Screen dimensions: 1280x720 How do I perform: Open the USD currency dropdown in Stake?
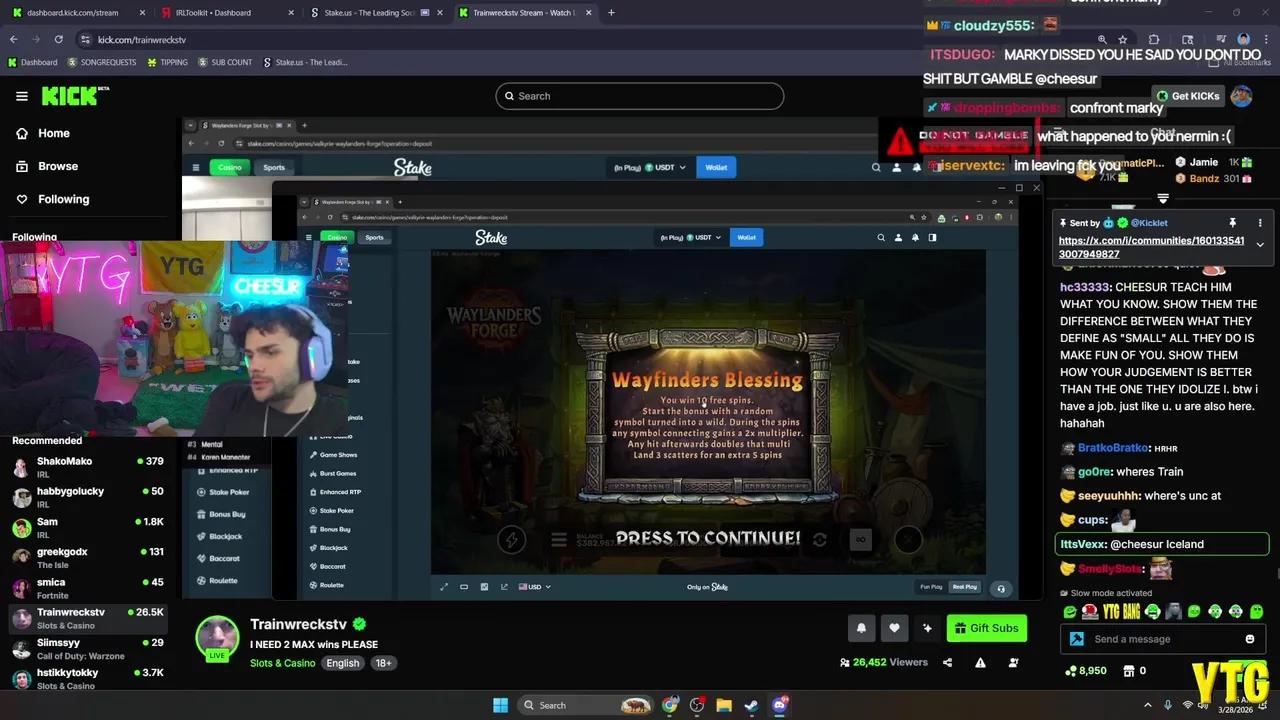[x=535, y=587]
